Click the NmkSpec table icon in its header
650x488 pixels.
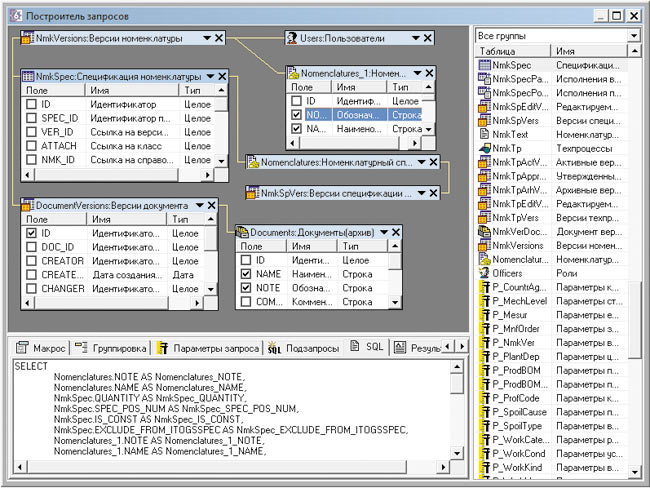click(27, 77)
